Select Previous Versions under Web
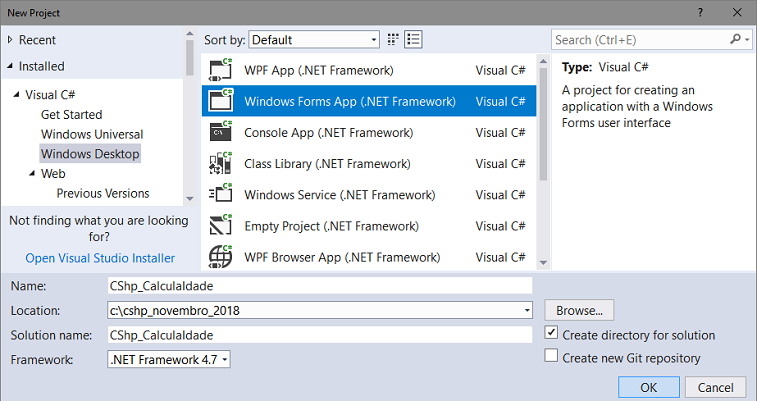This screenshot has height=401, width=757. coord(103,193)
